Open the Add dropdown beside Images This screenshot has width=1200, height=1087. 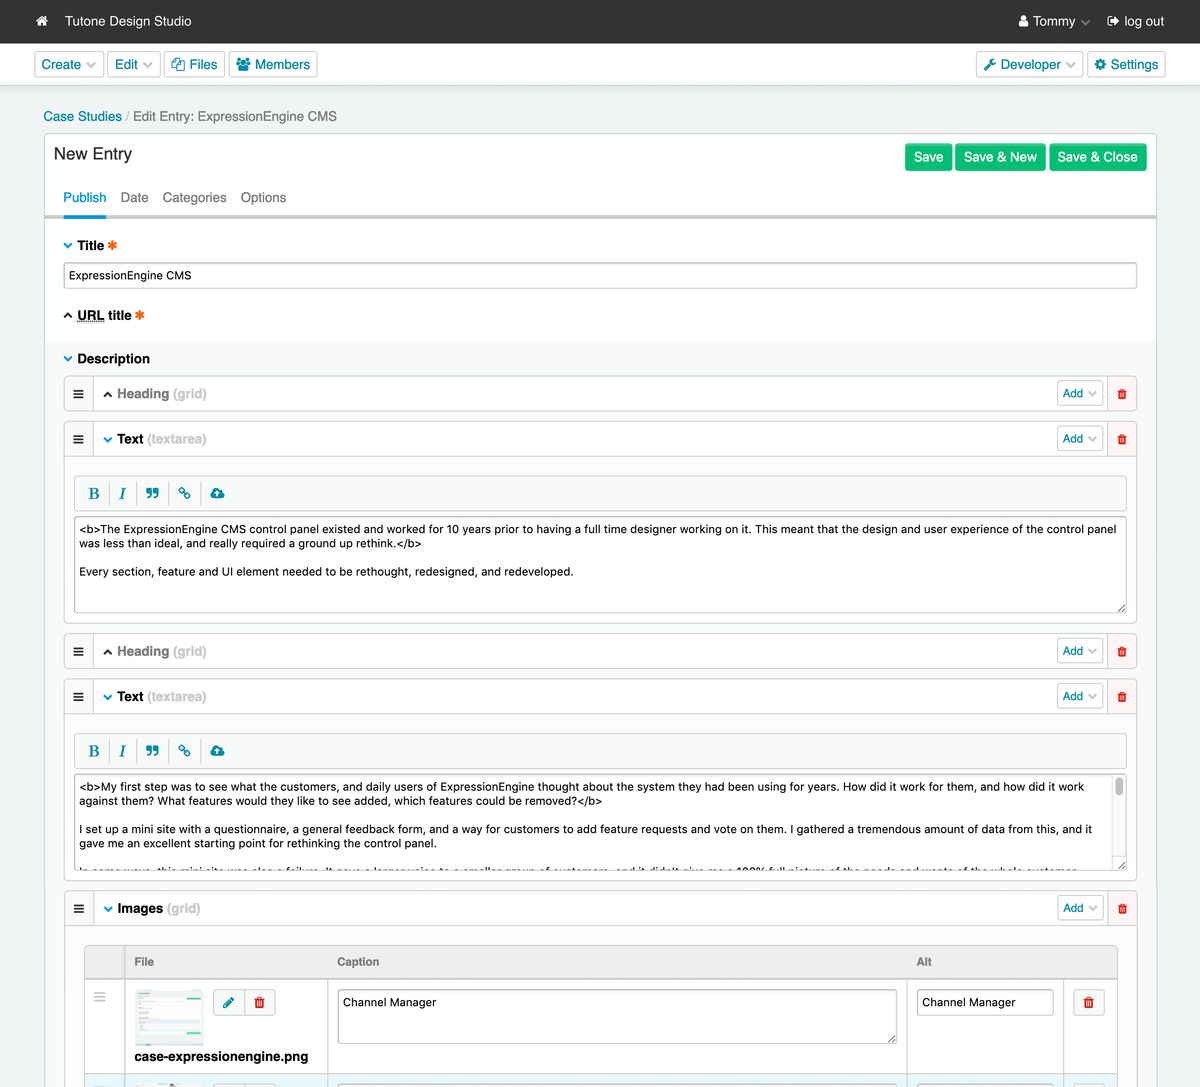(1079, 908)
